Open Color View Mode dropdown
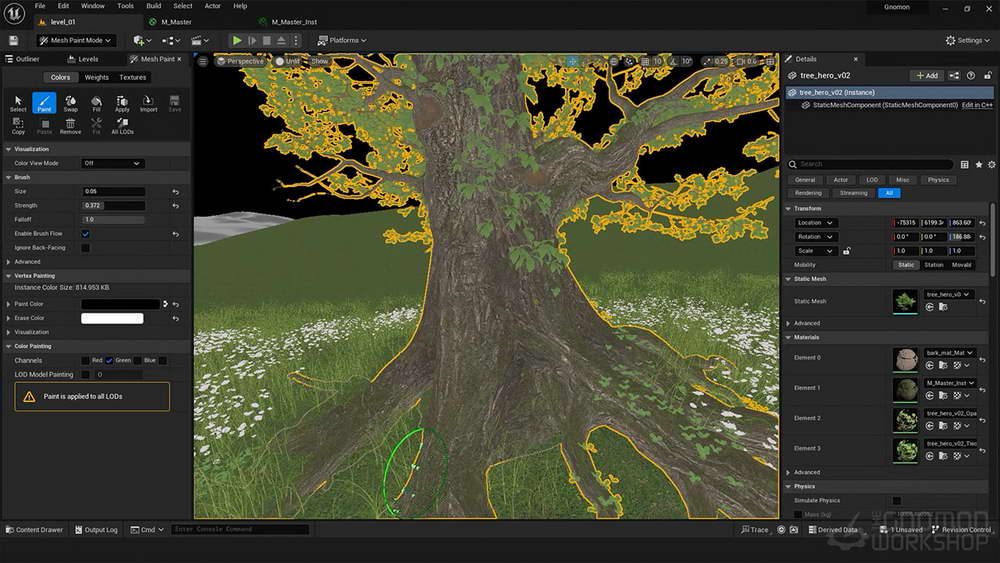Viewport: 1000px width, 563px height. (112, 163)
